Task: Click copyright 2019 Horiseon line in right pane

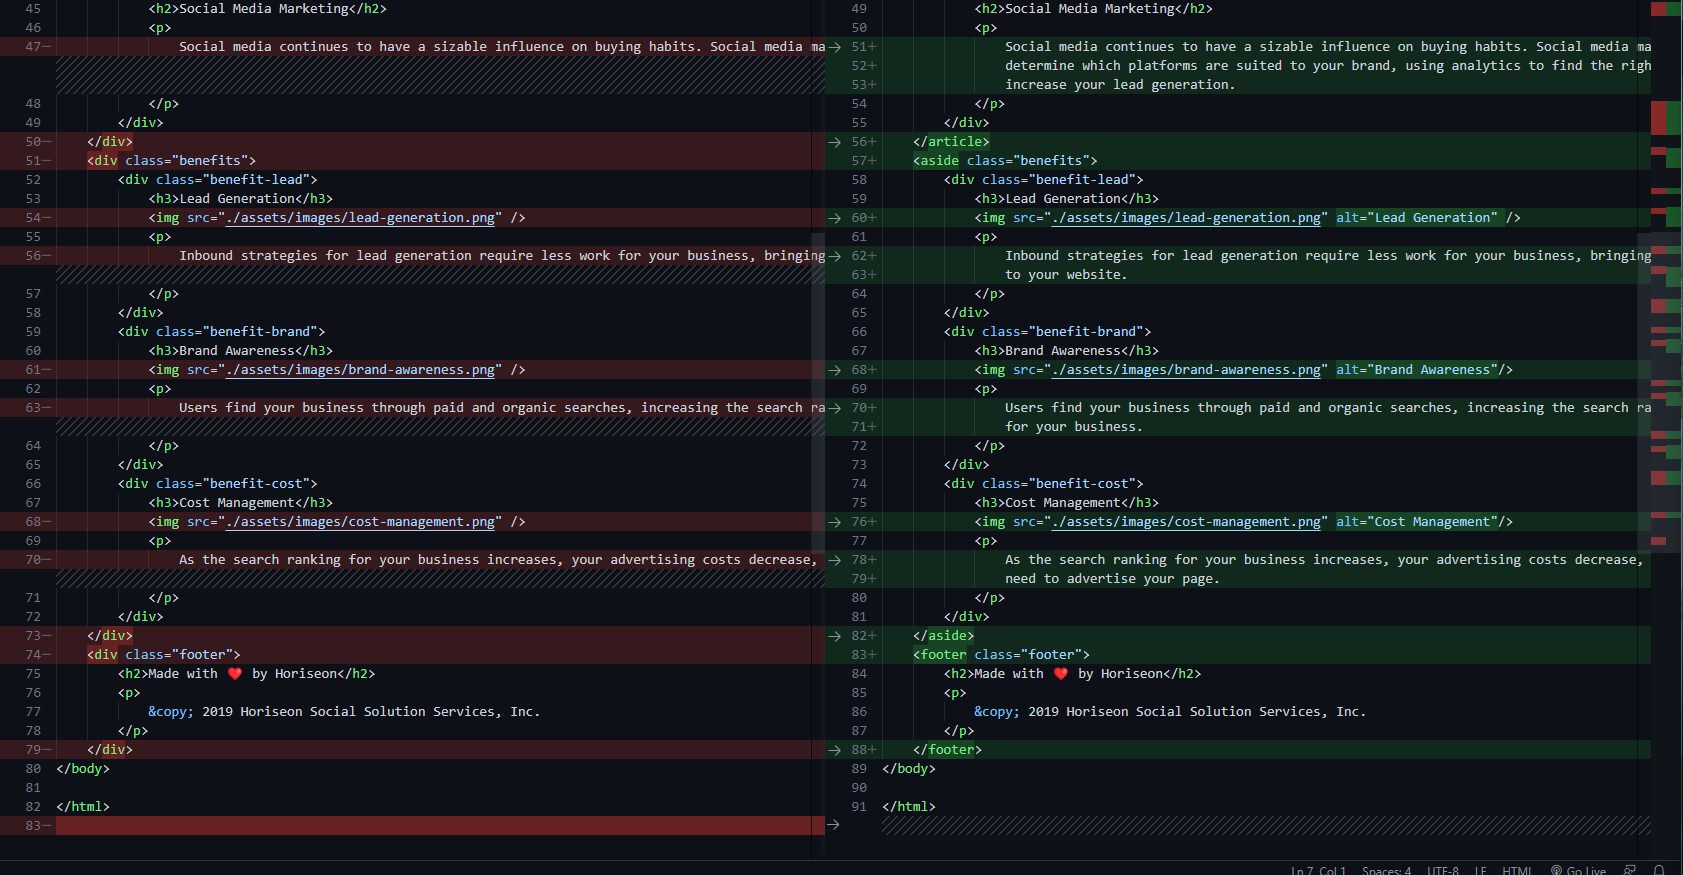Action: [1170, 712]
